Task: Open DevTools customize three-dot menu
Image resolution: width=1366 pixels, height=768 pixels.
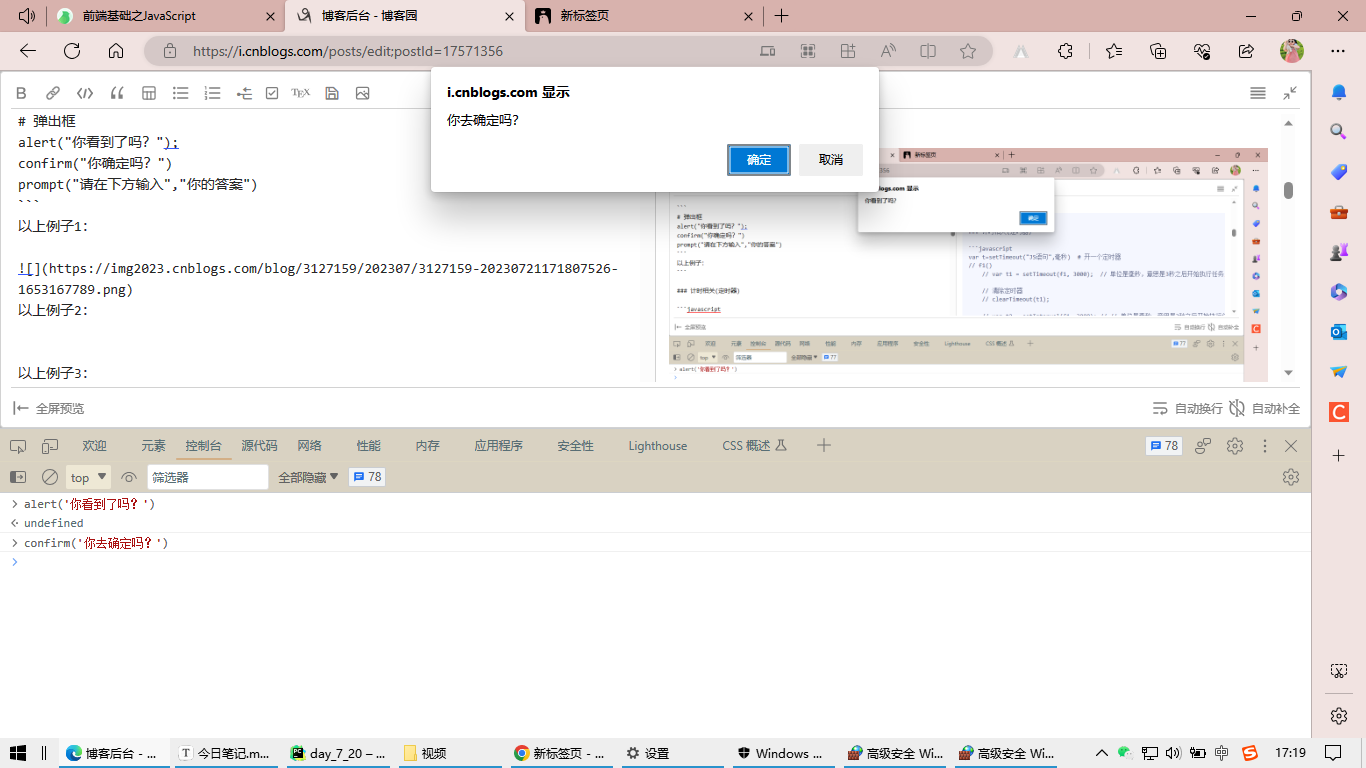Action: click(1265, 446)
